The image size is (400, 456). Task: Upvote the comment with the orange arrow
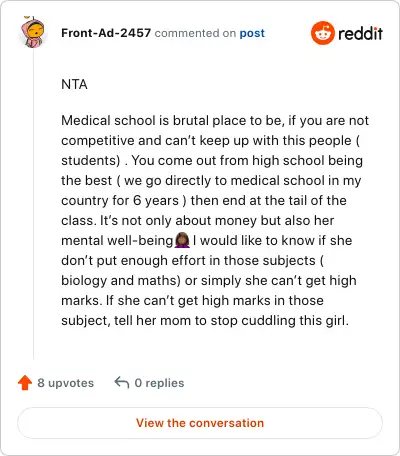click(25, 383)
